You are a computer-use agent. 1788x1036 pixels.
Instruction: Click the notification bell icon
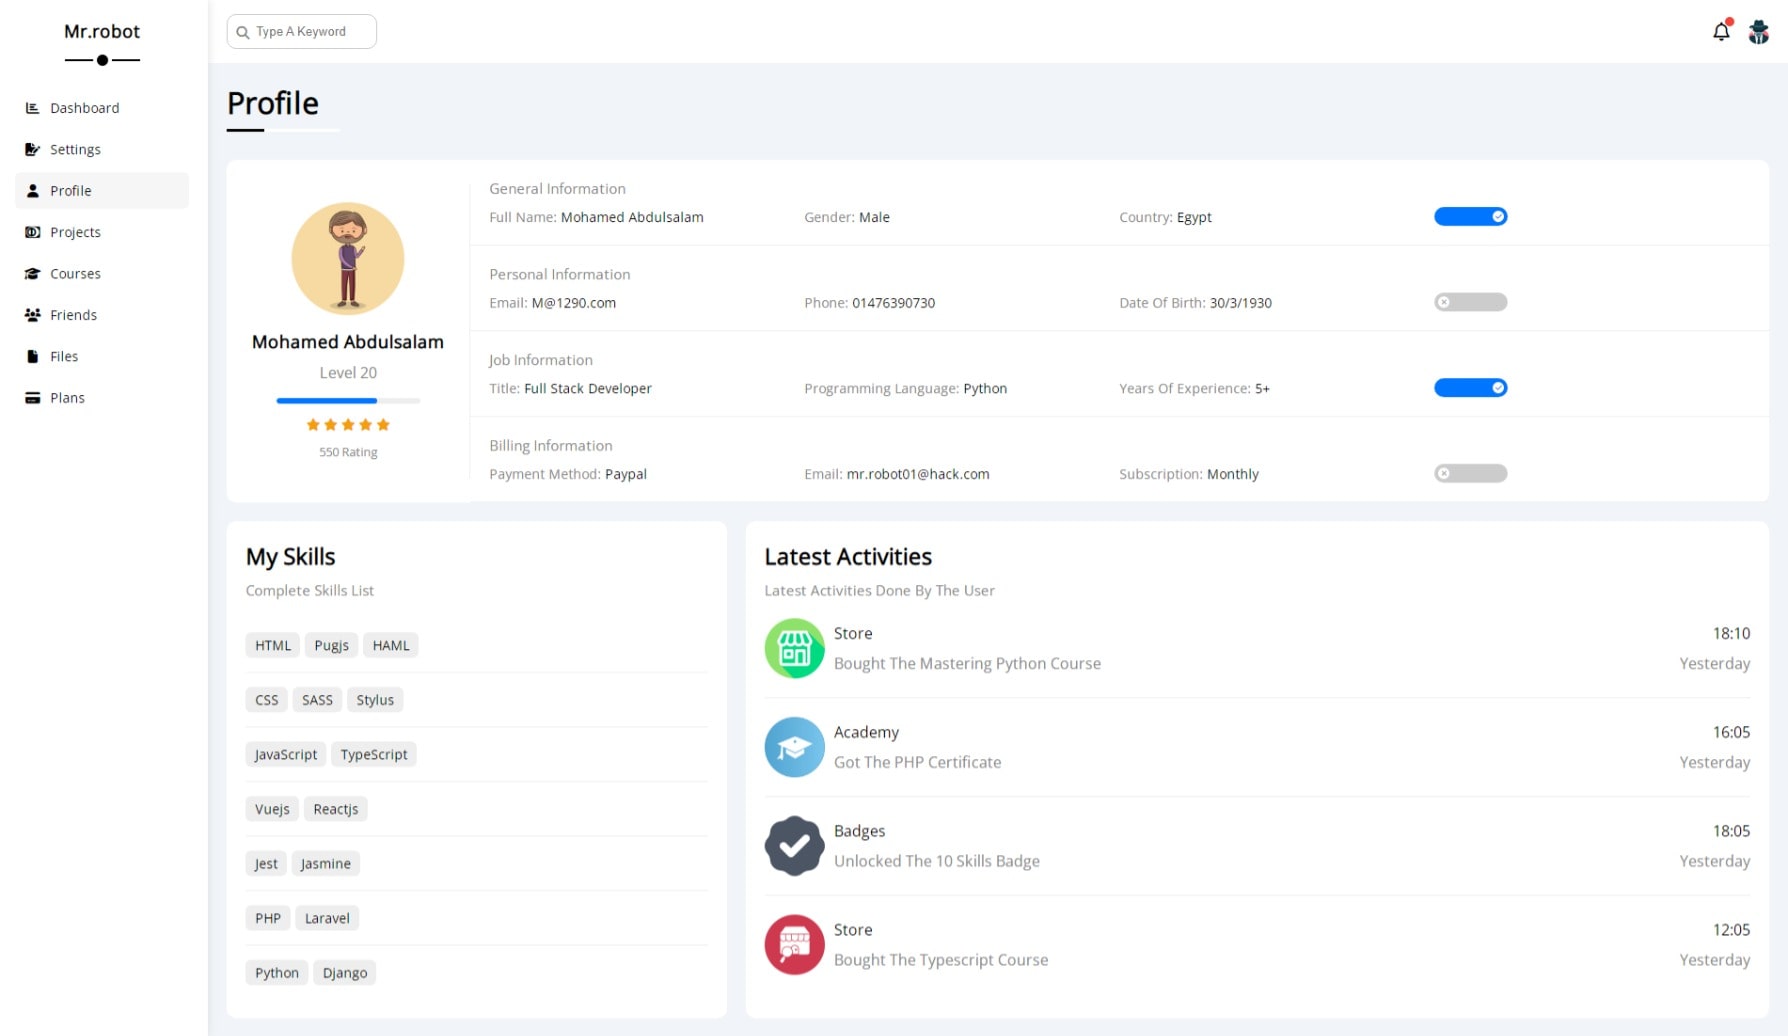(x=1720, y=32)
